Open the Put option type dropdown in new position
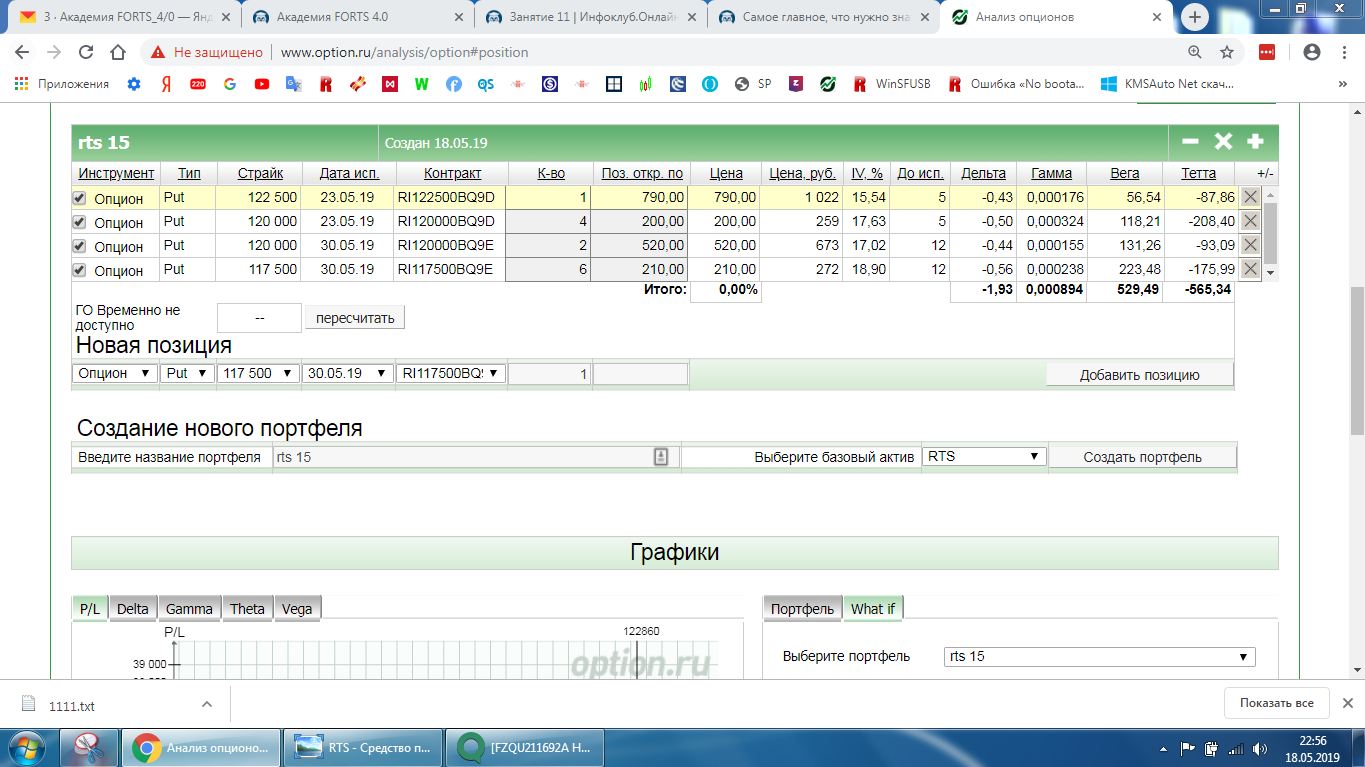The width and height of the screenshot is (1365, 767). pos(187,373)
